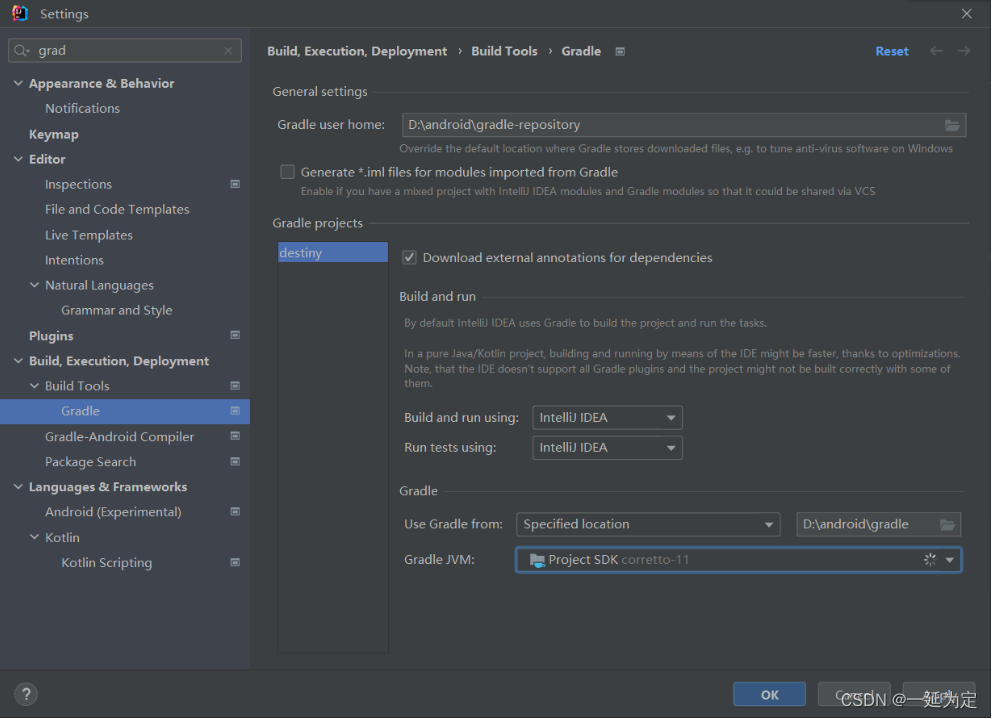Click project icon next to Package Search

(235, 462)
